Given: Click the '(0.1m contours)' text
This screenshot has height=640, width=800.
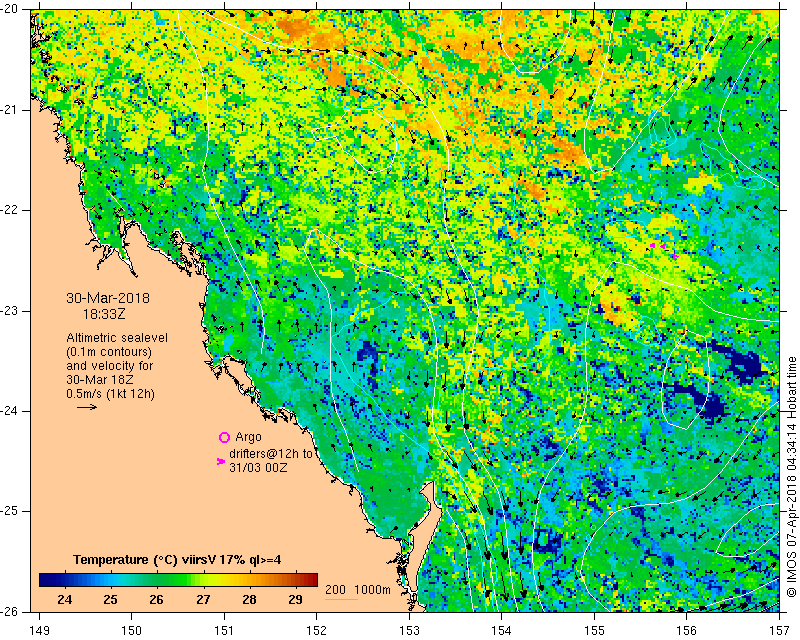Looking at the screenshot, I should click(x=109, y=352).
